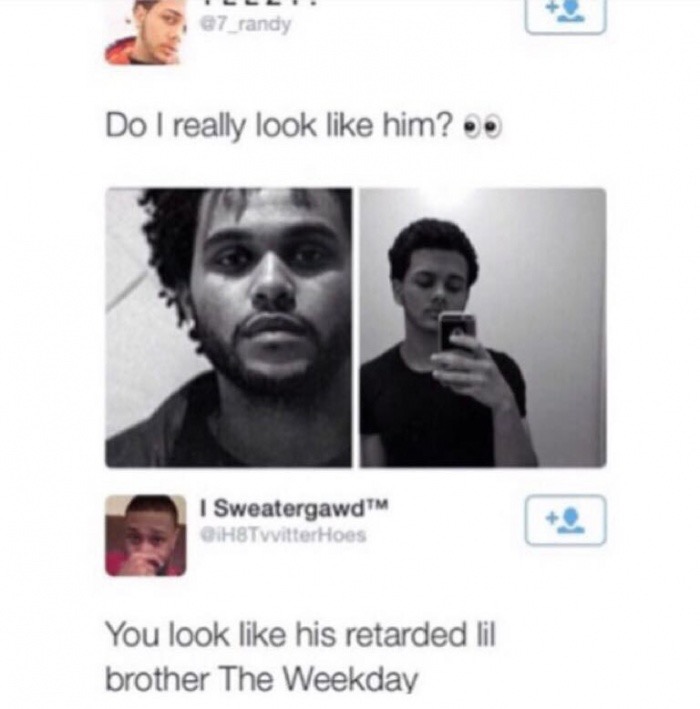Click the words "The Weekday" in the reply

[x=319, y=679]
